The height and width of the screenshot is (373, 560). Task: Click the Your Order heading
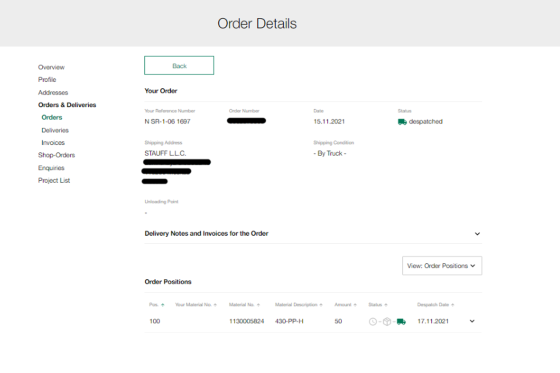tap(161, 91)
